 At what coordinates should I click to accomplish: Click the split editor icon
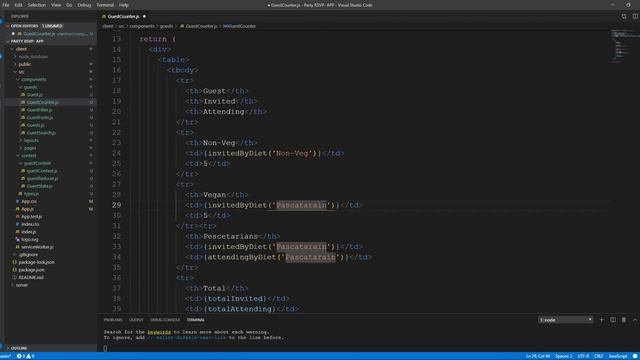tap(635, 16)
